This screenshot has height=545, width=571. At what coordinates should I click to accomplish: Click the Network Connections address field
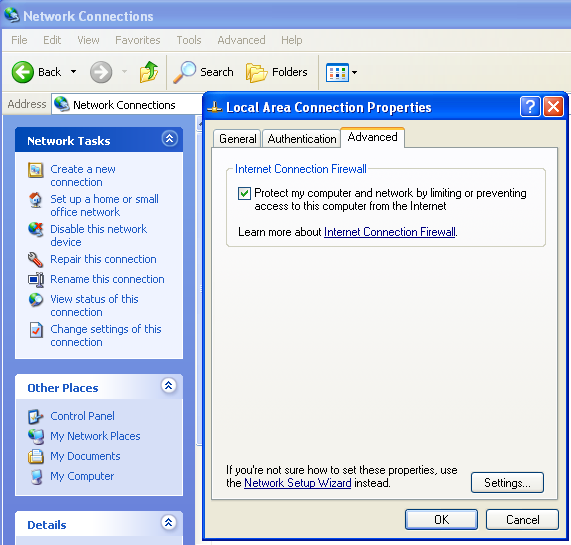[x=127, y=105]
